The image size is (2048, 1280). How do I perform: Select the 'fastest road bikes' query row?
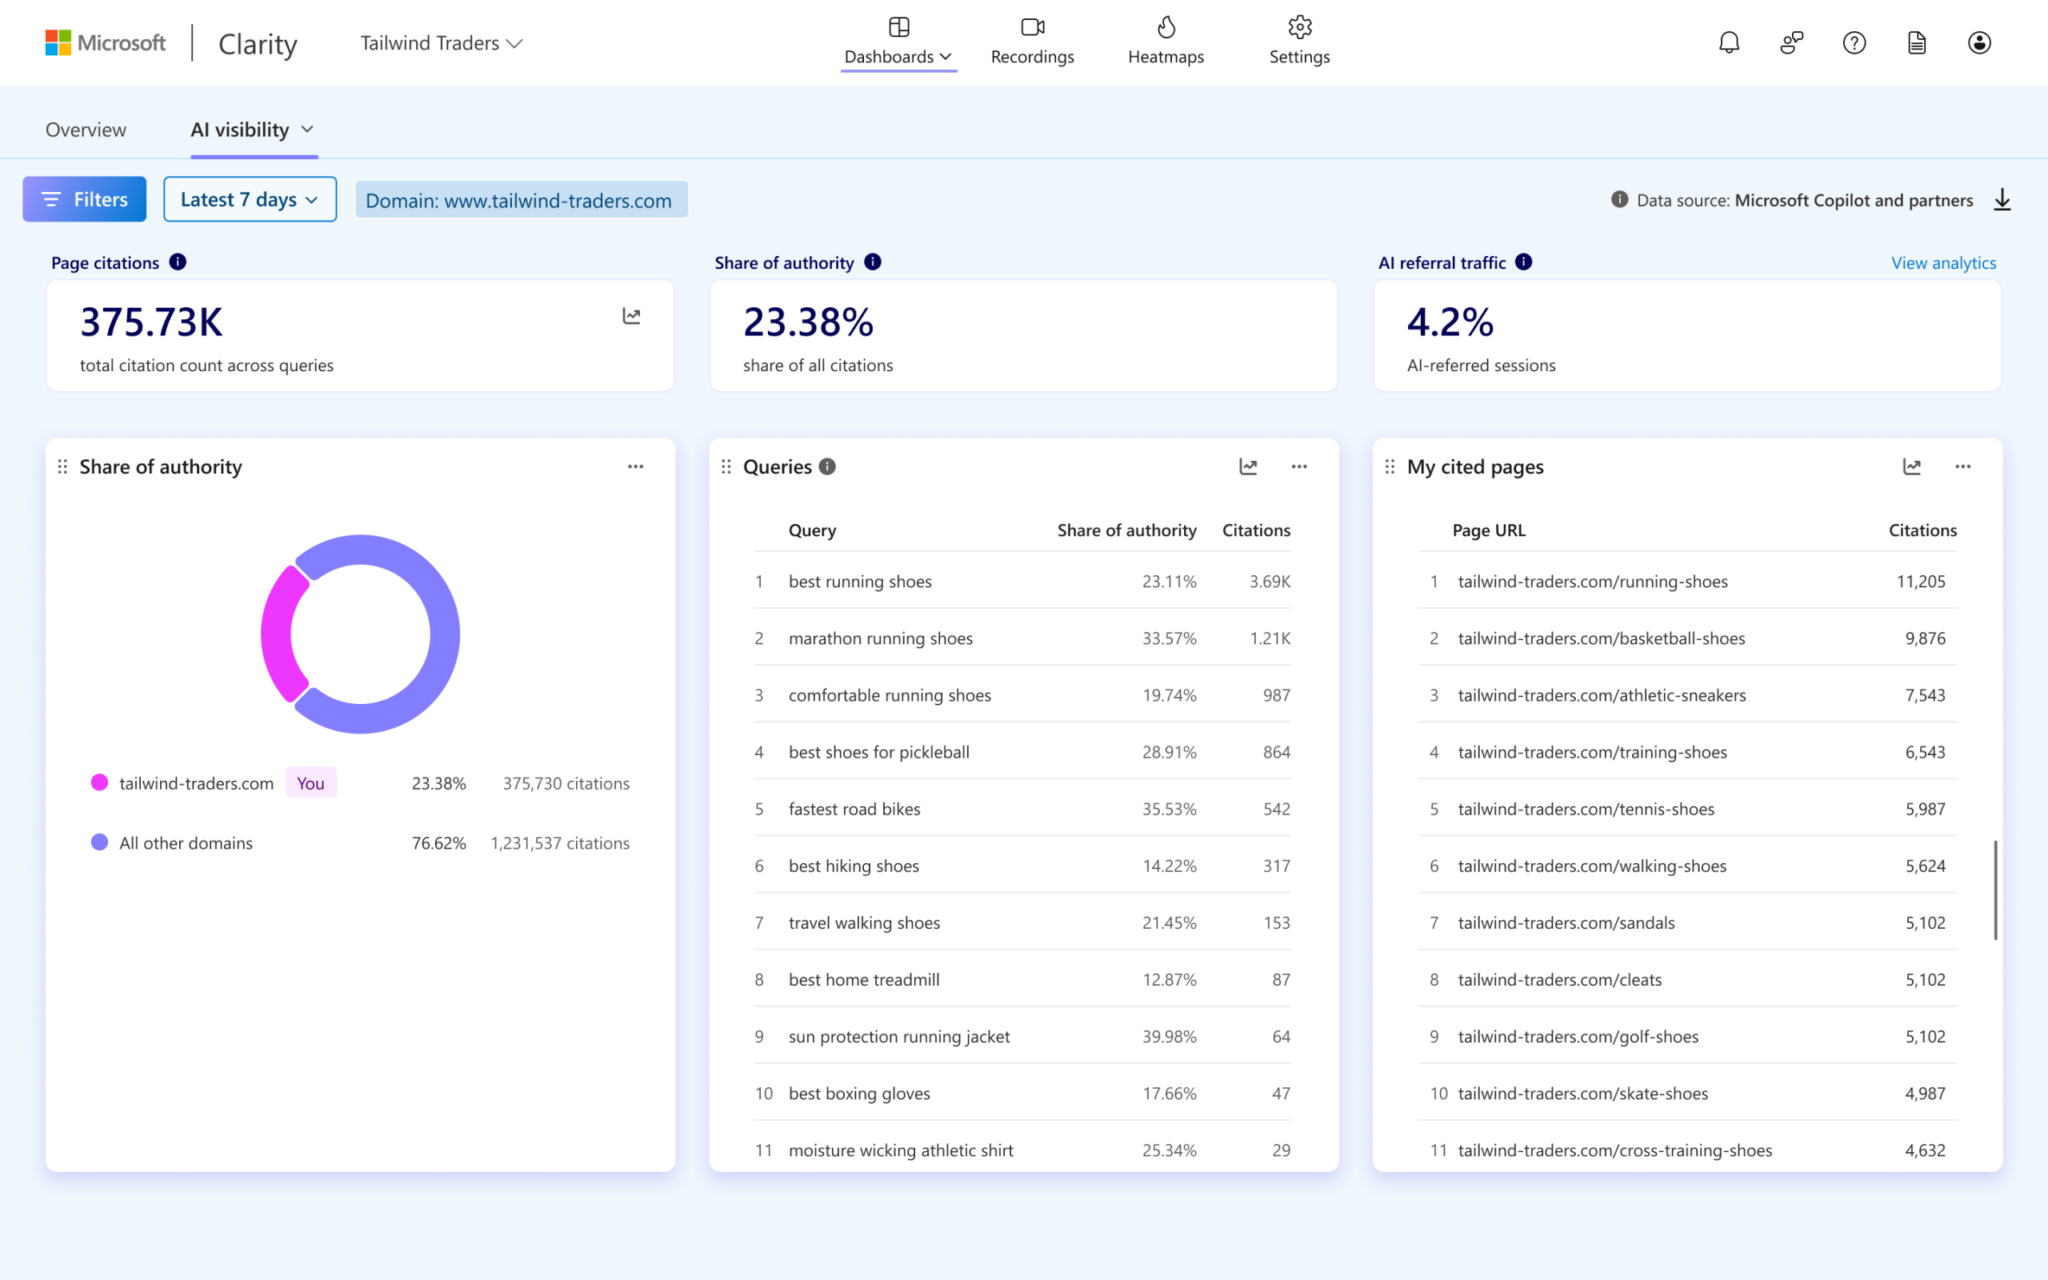[x=1023, y=809]
